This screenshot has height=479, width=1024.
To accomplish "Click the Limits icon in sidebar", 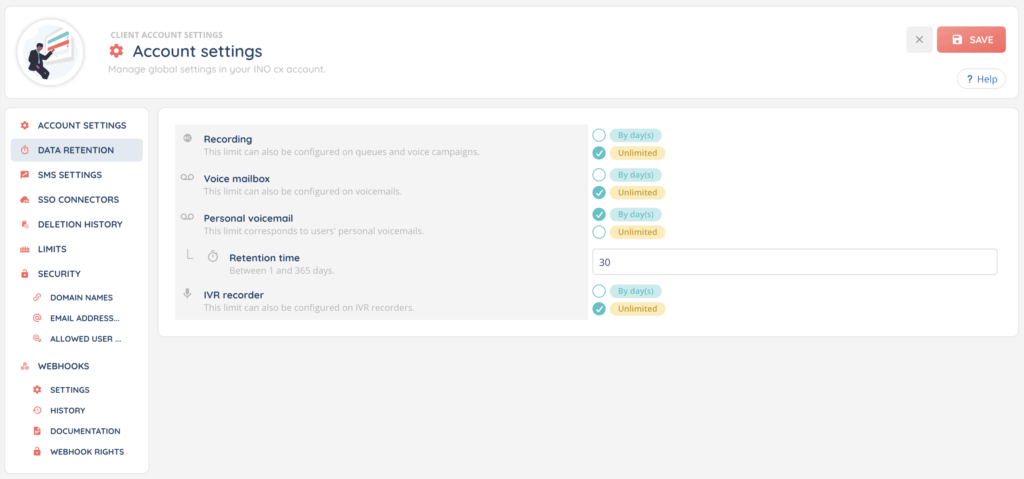I will pos(25,249).
